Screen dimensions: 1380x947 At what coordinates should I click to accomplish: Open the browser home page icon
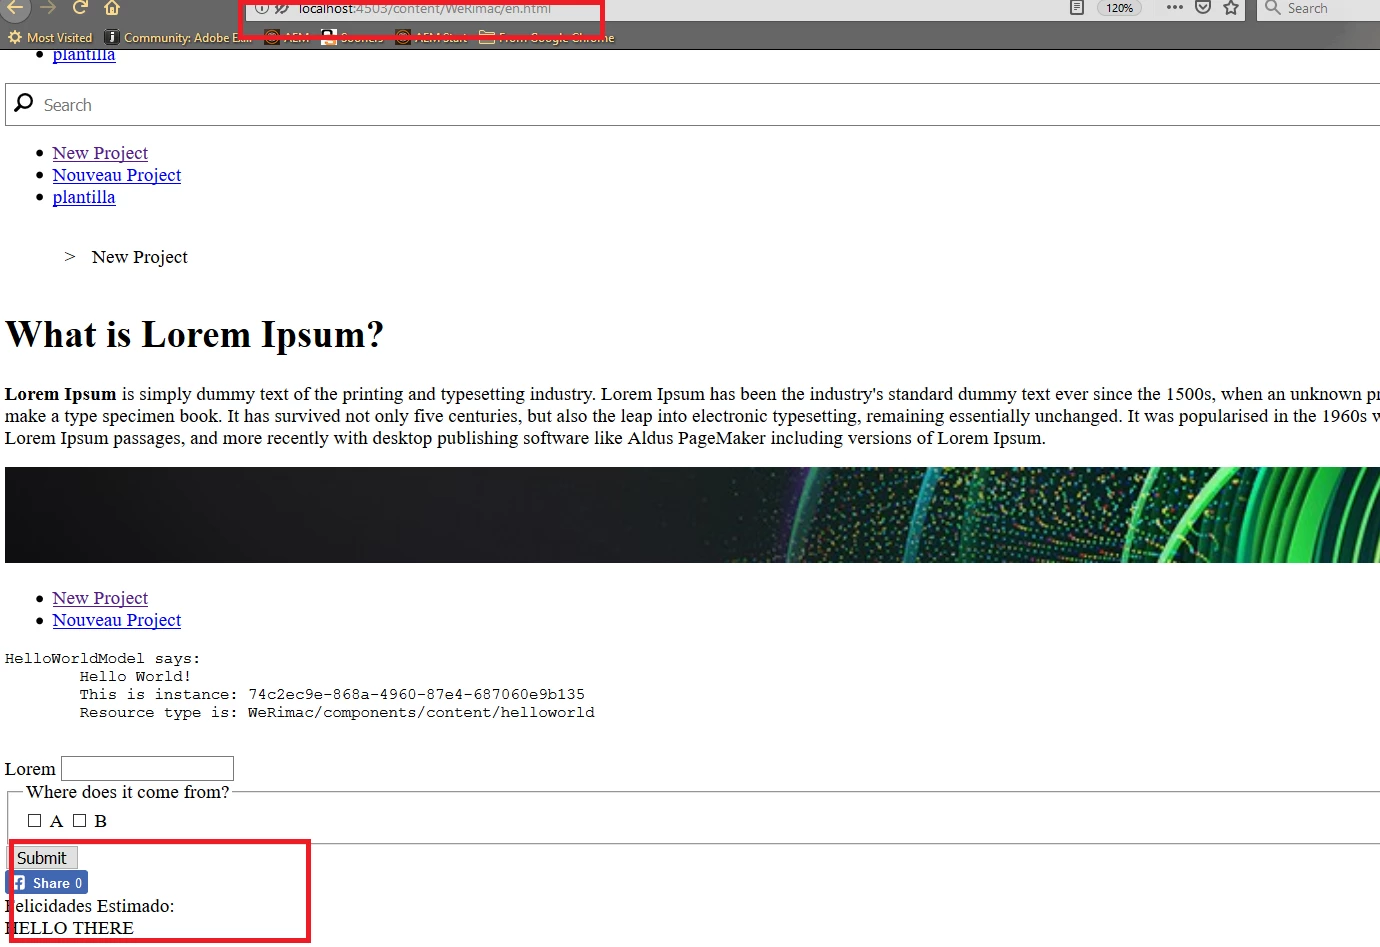click(x=112, y=7)
